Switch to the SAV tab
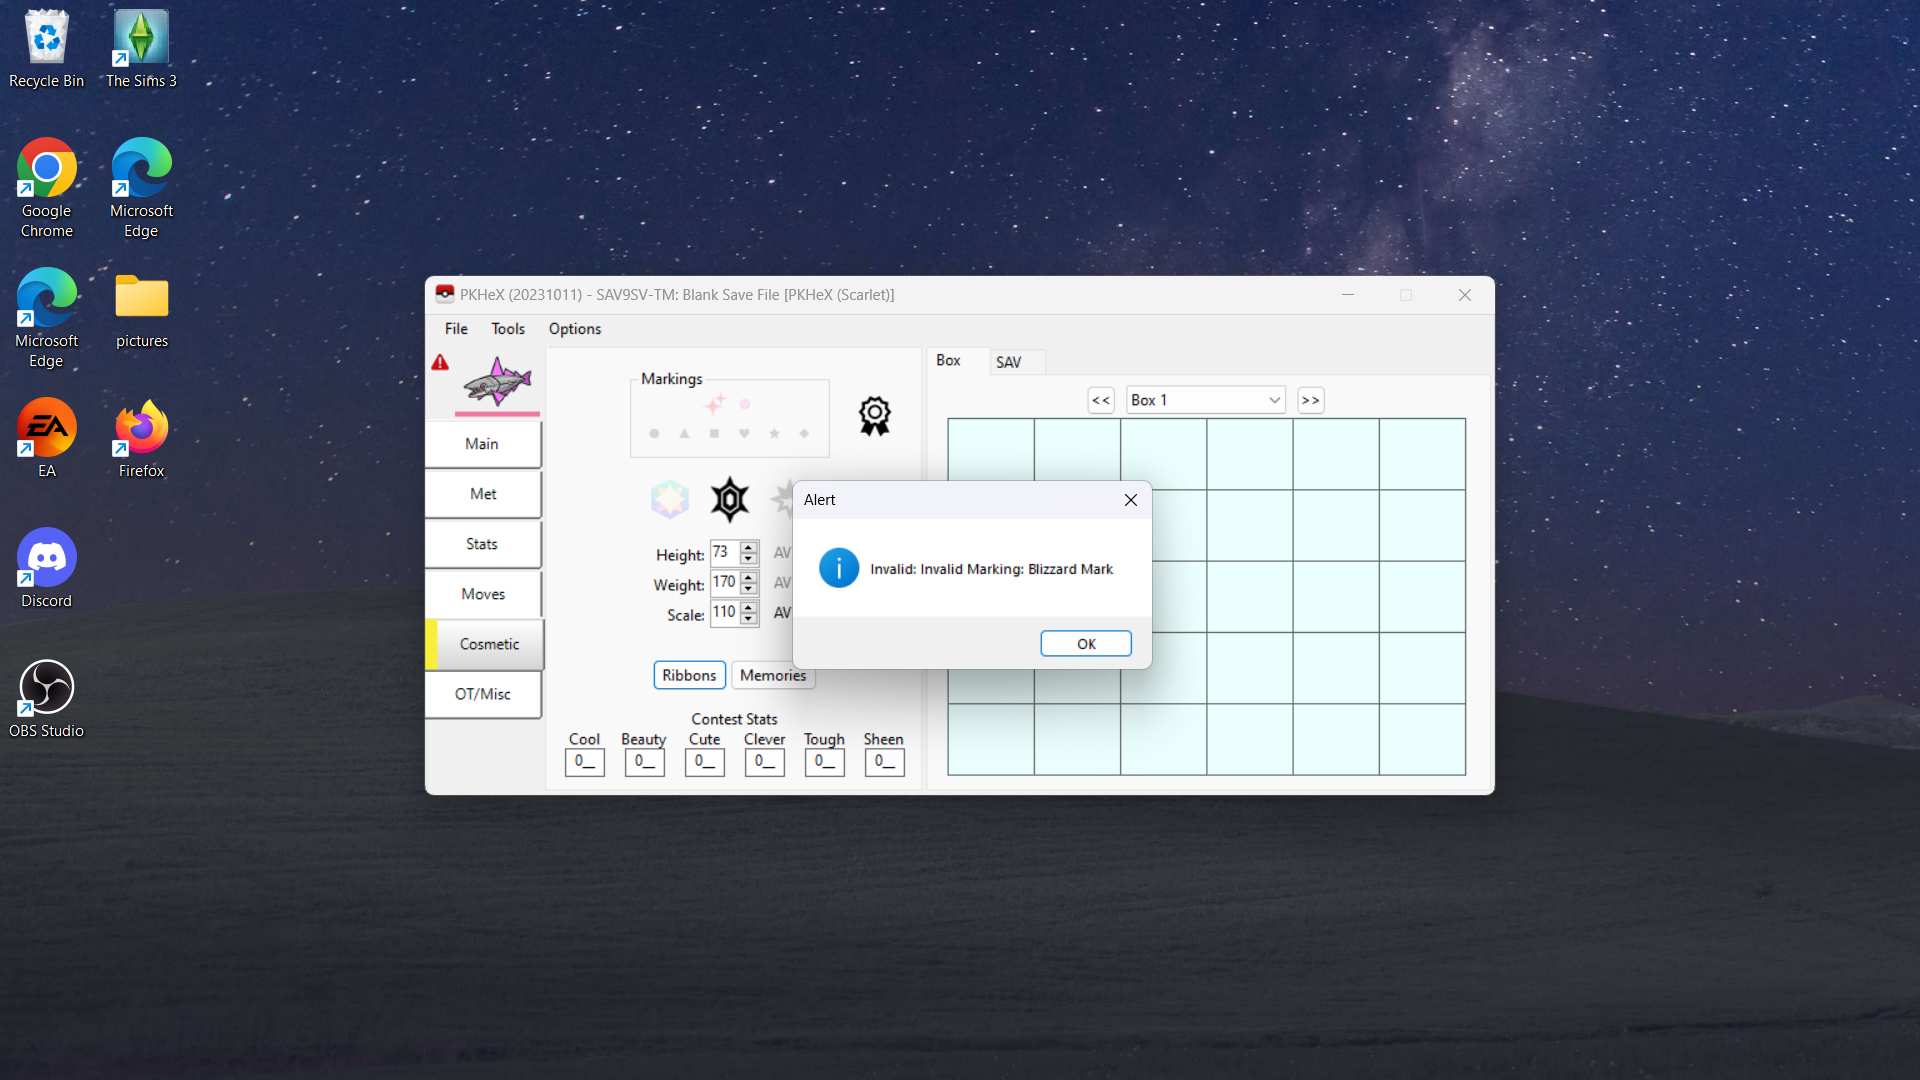The height and width of the screenshot is (1080, 1920). point(1008,362)
